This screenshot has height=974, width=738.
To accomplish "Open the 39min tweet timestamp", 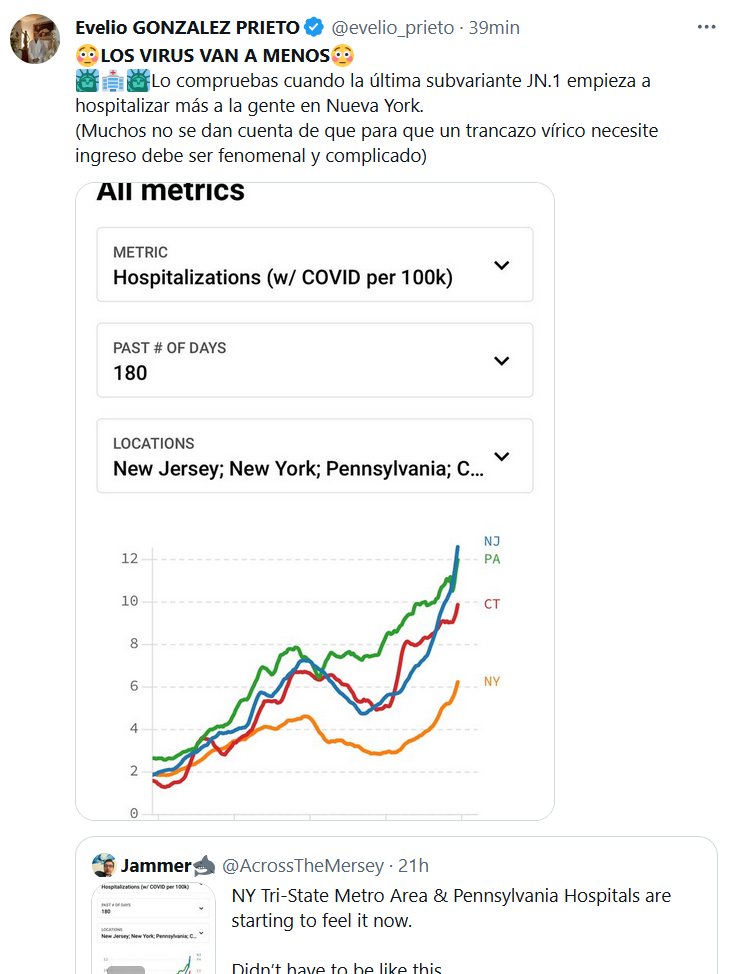I will (x=494, y=27).
